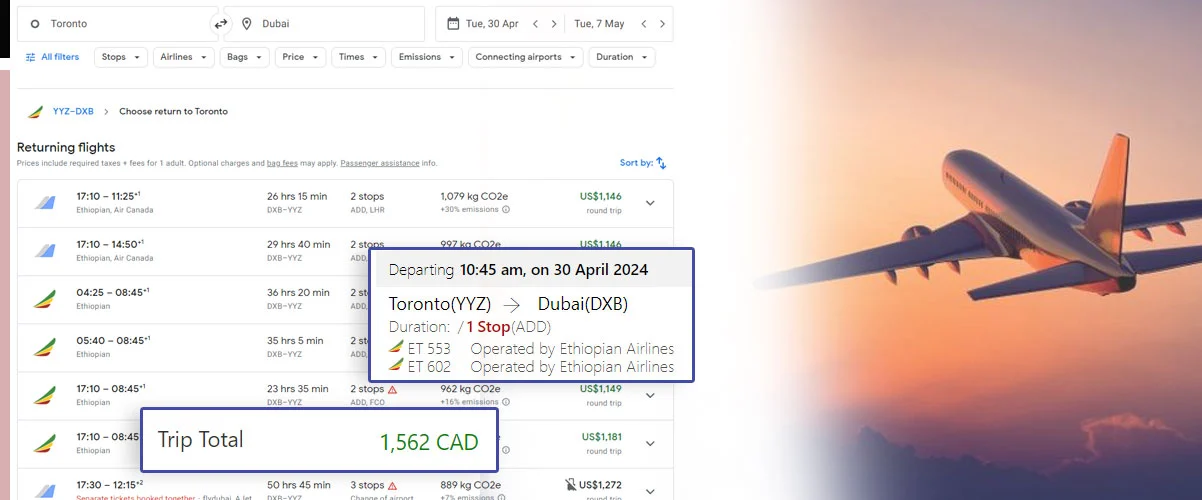The image size is (1202, 500).
Task: Click the airline logo of the 17:10 – 11:25 flight
Action: coord(44,203)
